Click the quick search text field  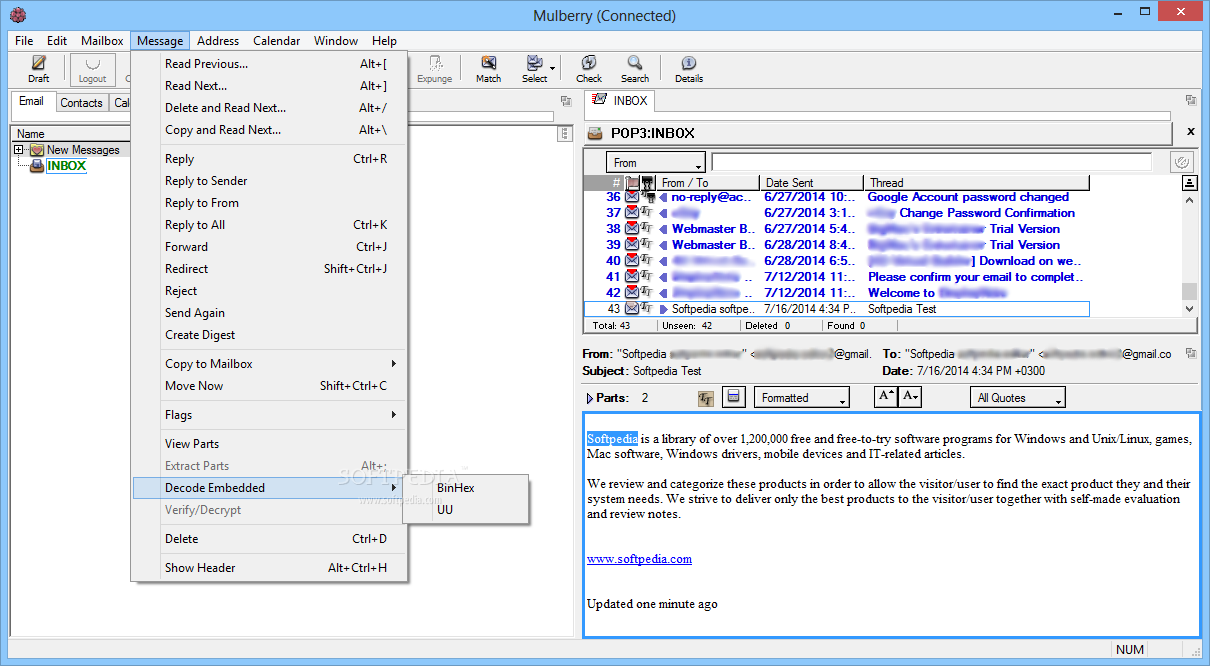(932, 162)
